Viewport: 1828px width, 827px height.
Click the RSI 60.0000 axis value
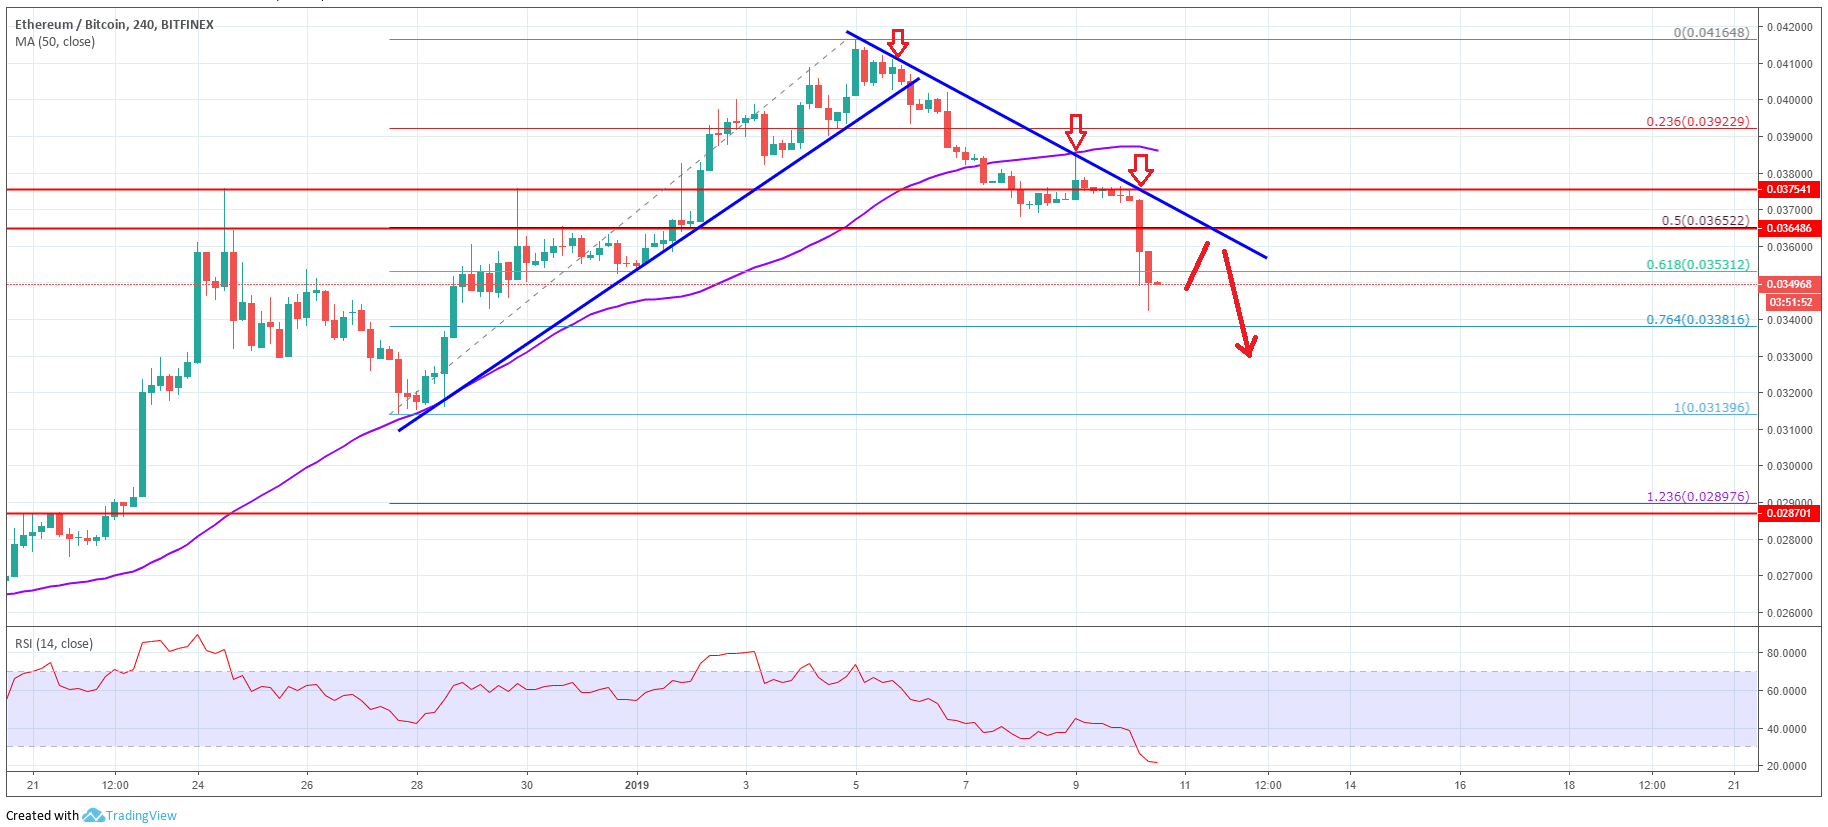click(x=1787, y=691)
